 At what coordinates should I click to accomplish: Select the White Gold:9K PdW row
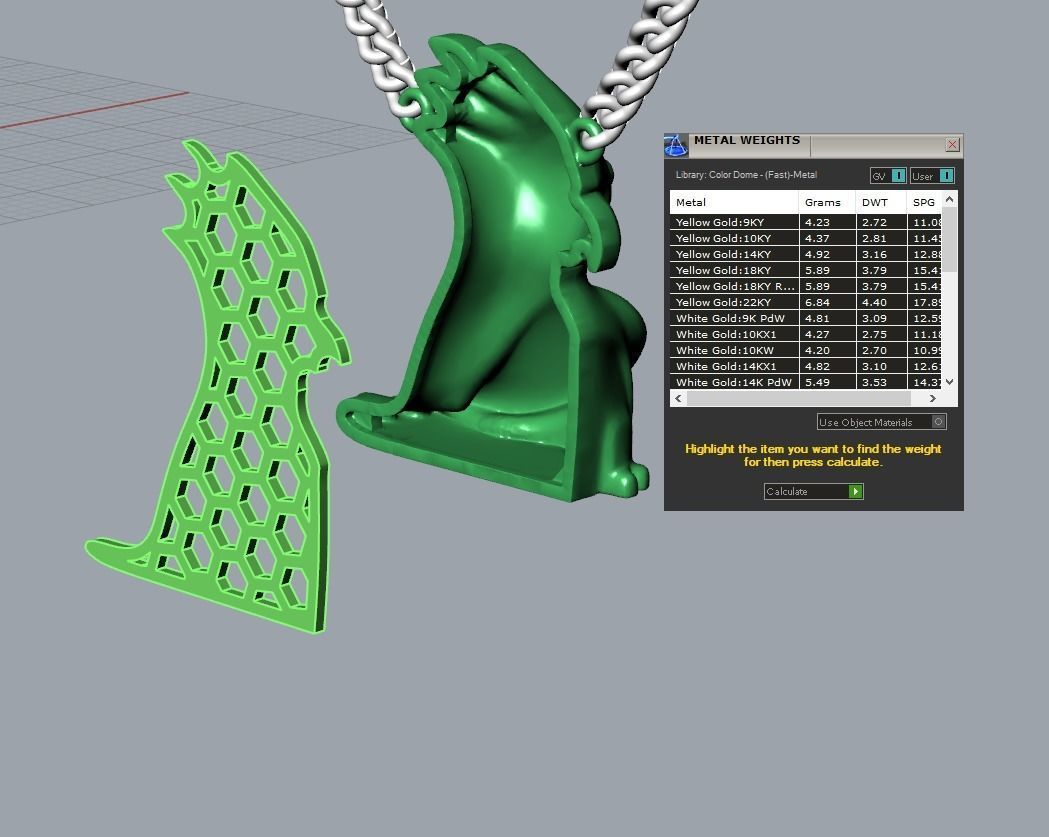[805, 318]
